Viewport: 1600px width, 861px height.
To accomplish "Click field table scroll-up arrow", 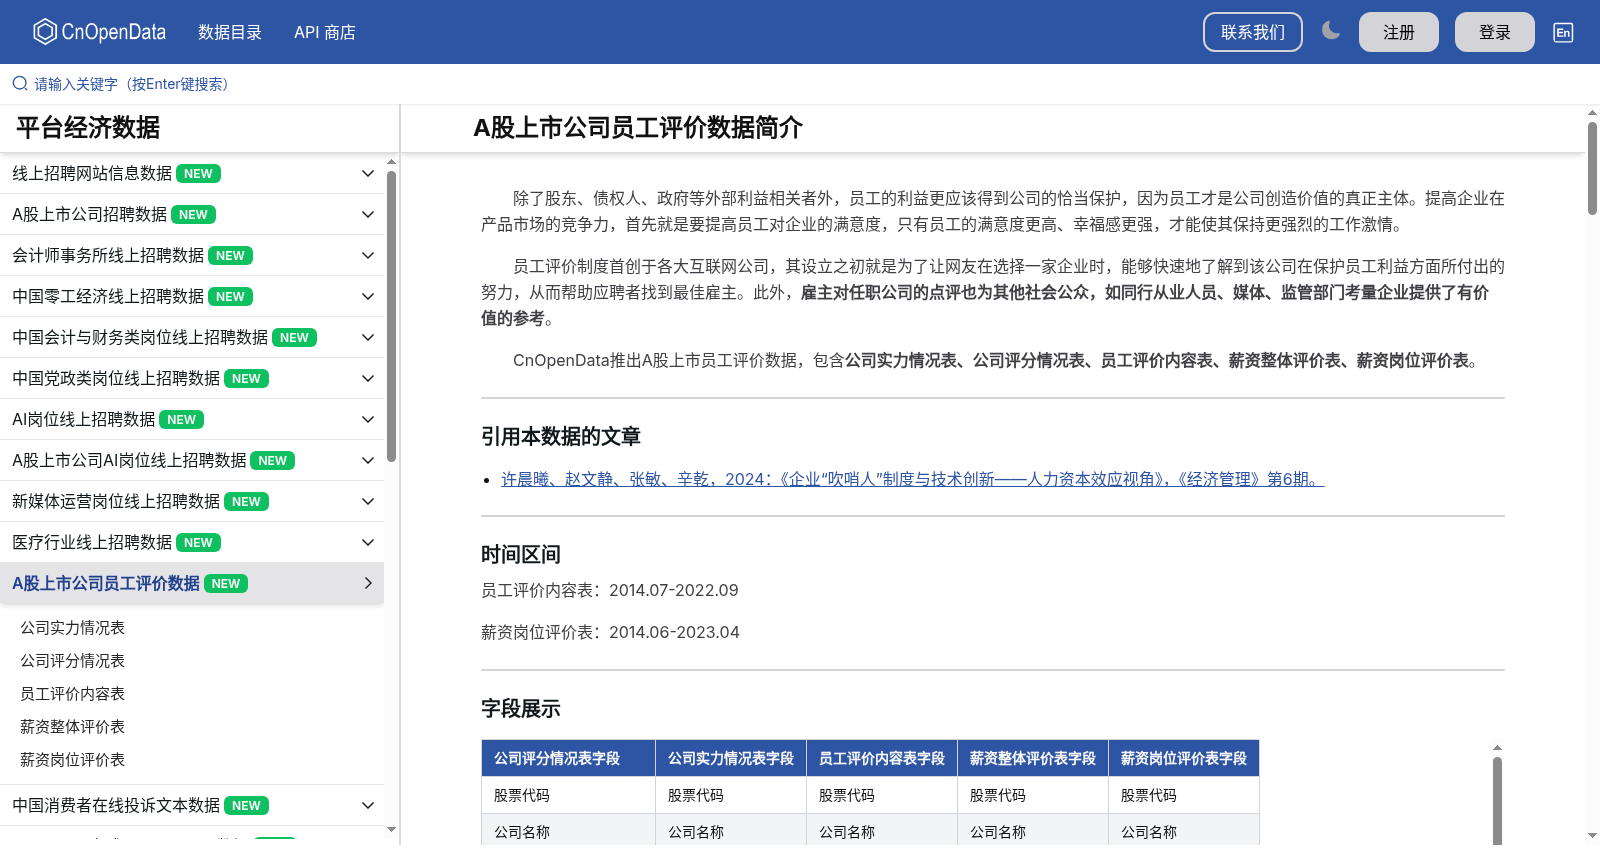I will [1497, 748].
